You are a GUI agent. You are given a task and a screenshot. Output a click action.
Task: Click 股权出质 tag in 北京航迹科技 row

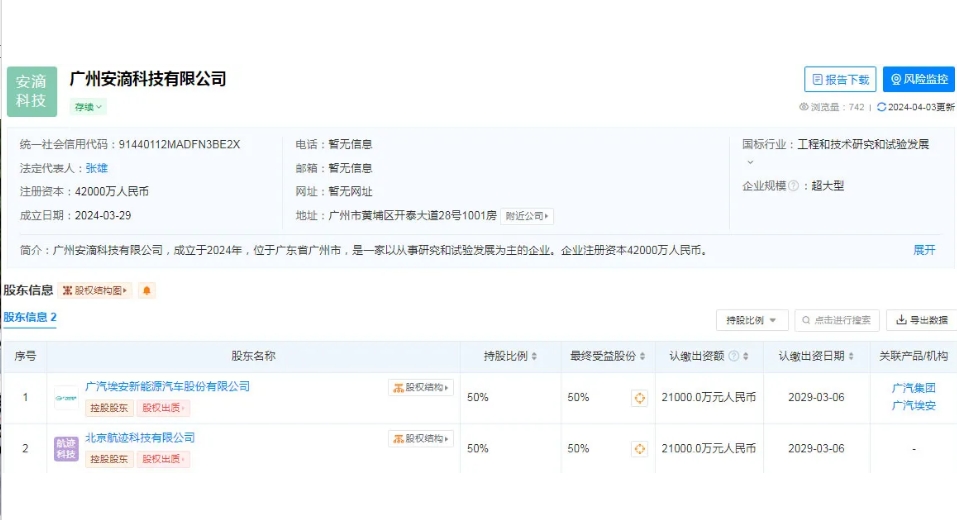[x=163, y=459]
